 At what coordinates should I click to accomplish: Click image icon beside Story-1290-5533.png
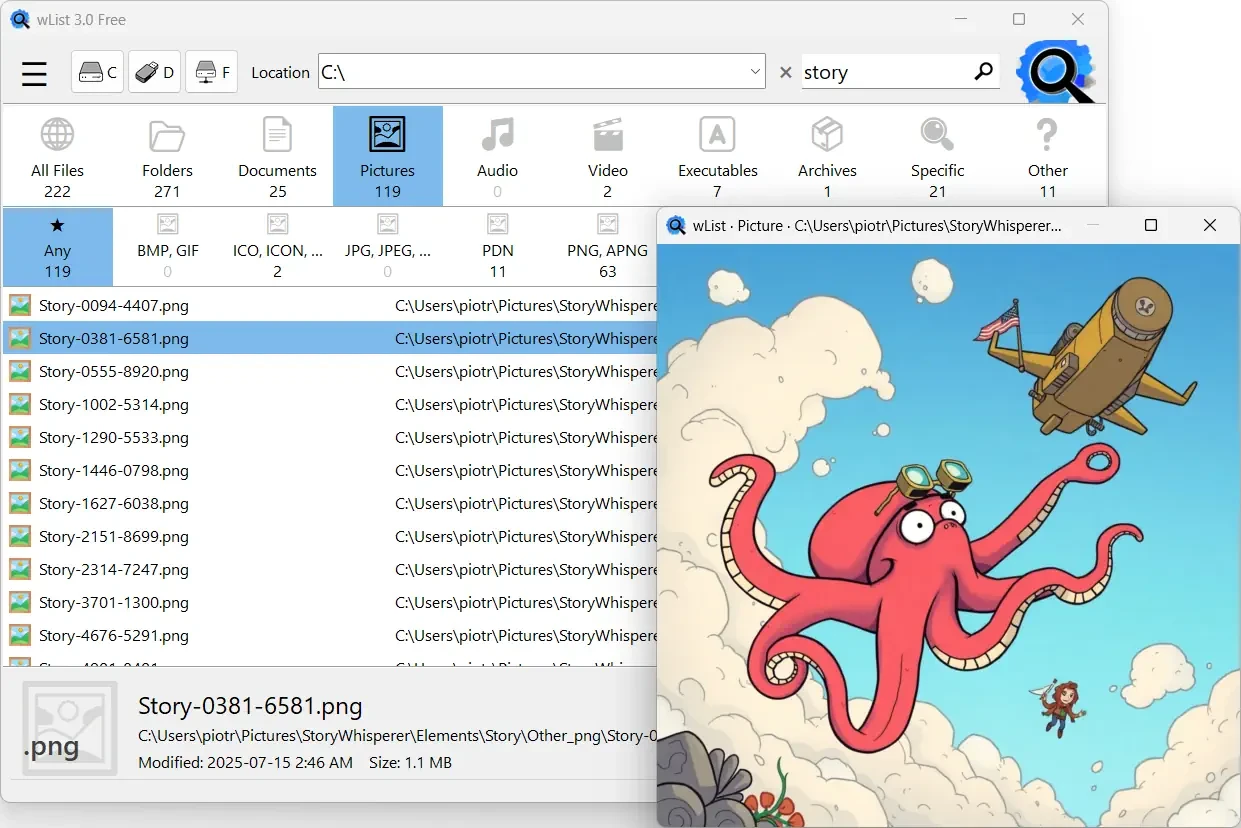(20, 437)
